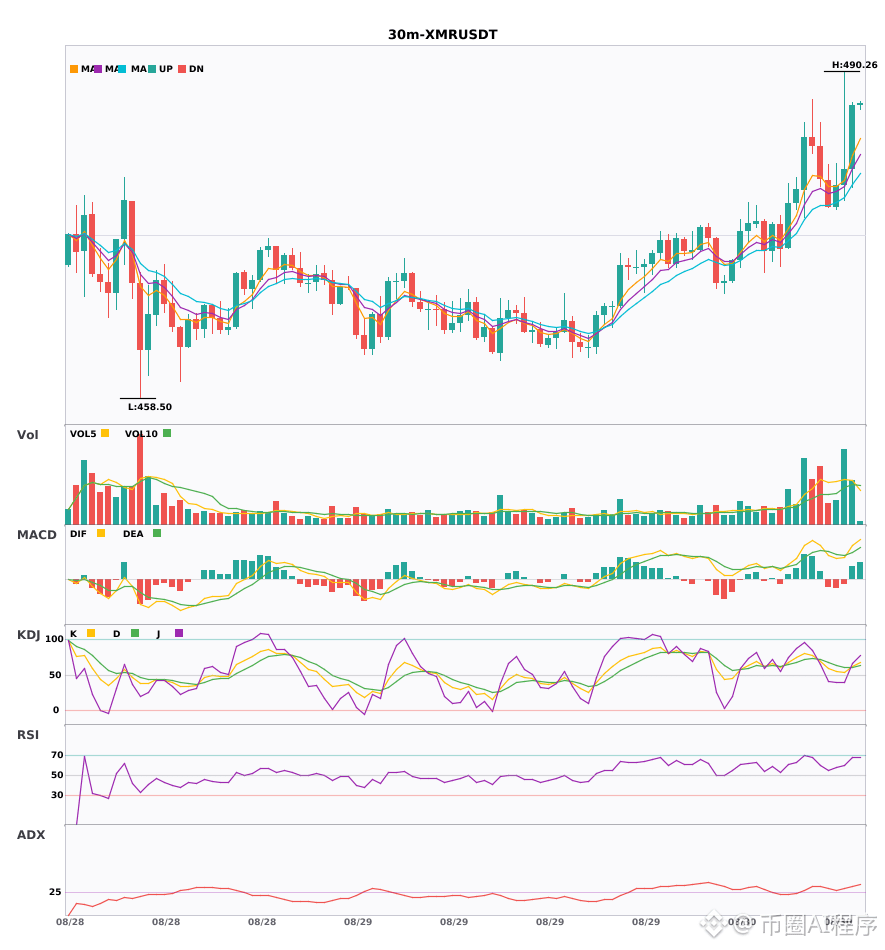The image size is (885, 950).
Task: Click the Vol panel label
Action: pyautogui.click(x=27, y=435)
